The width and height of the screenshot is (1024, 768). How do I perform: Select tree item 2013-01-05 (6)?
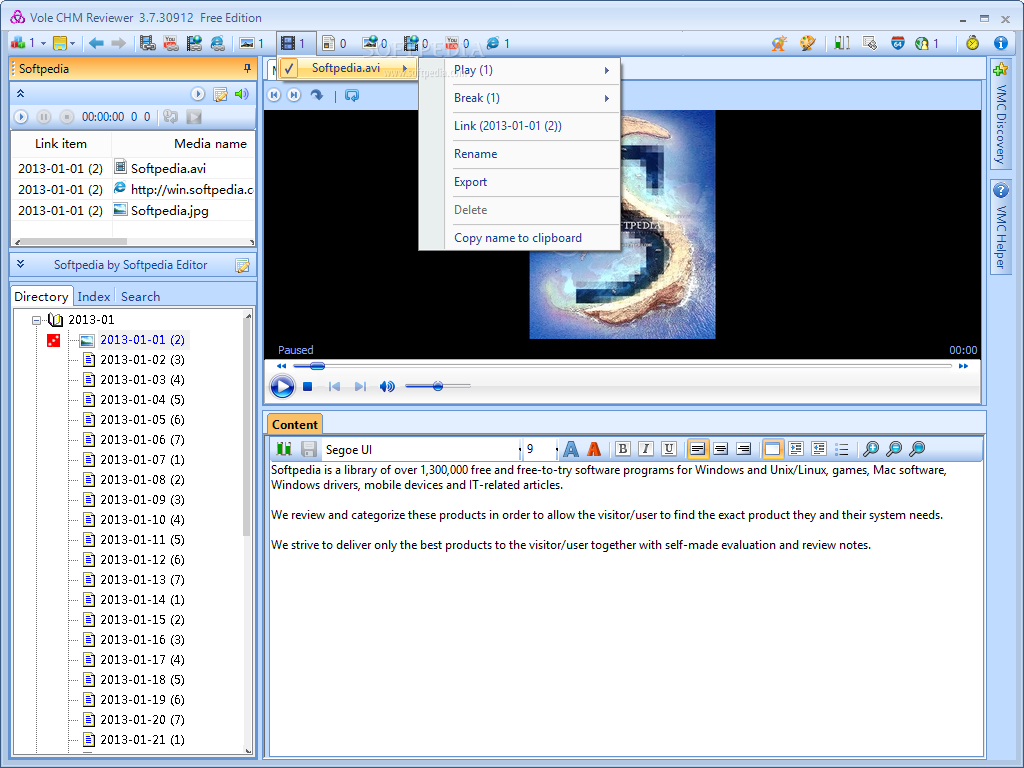(x=142, y=419)
